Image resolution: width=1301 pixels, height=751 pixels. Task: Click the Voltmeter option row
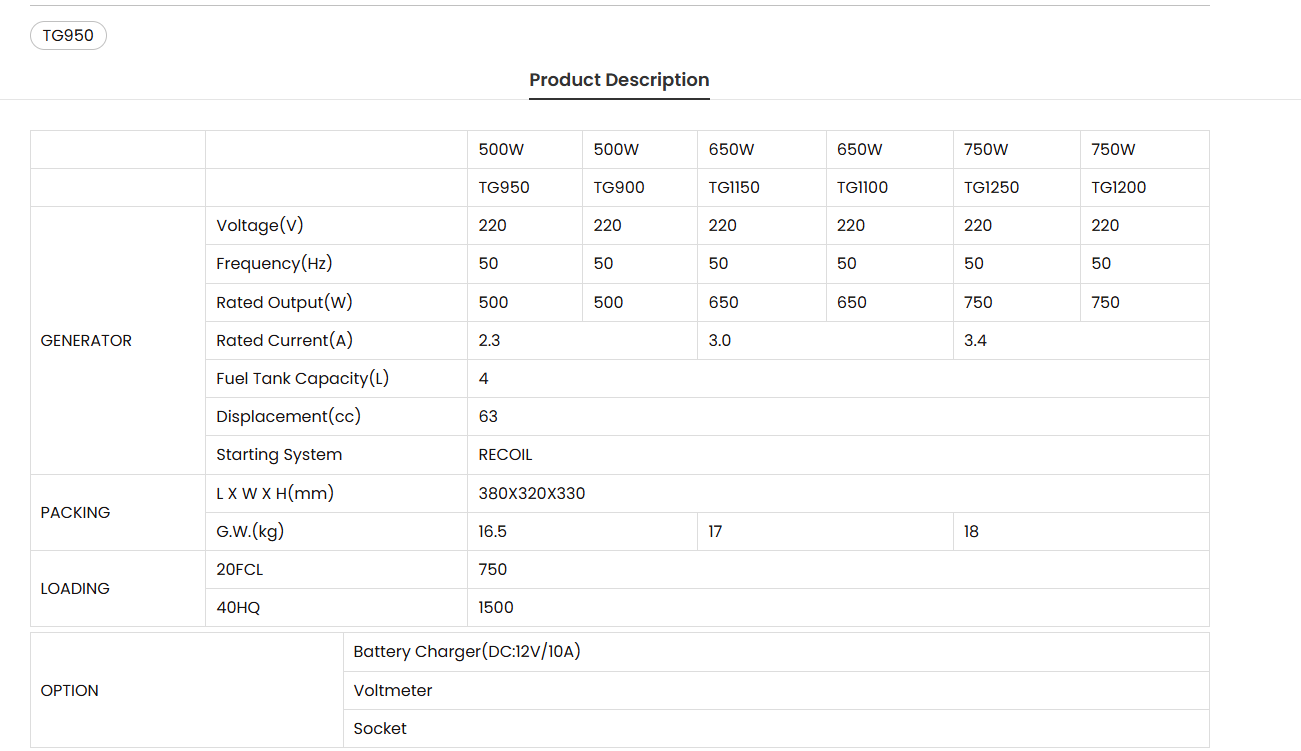(x=393, y=691)
